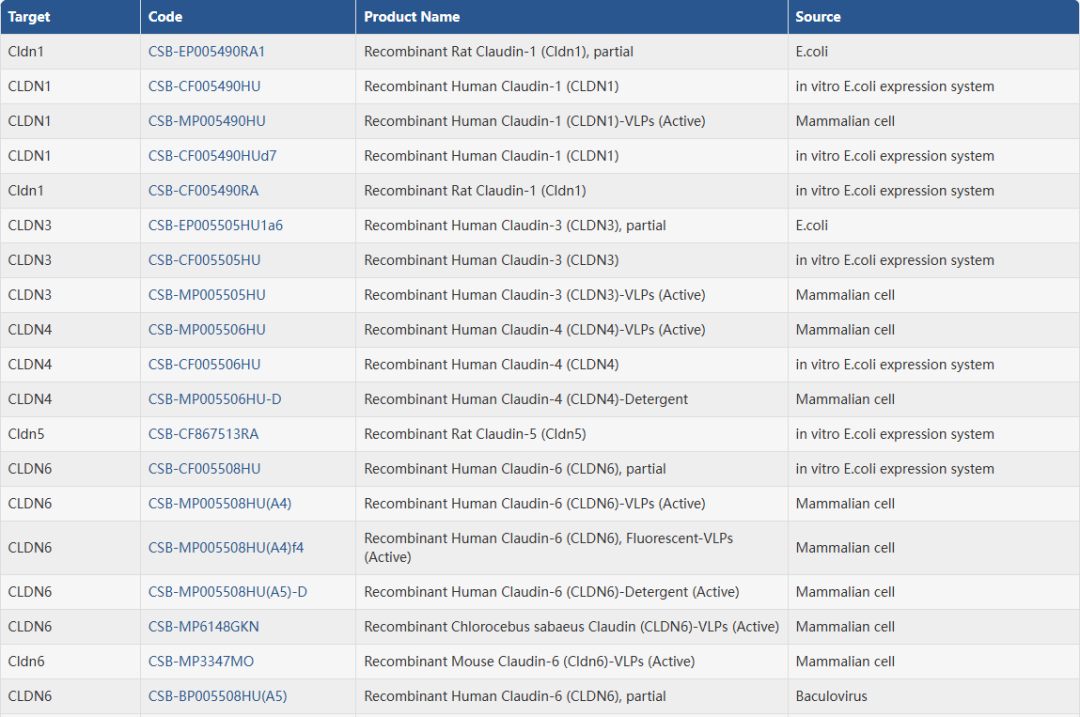This screenshot has height=717, width=1080.
Task: Open CSB-MP005490HU product page
Action: click(x=206, y=121)
